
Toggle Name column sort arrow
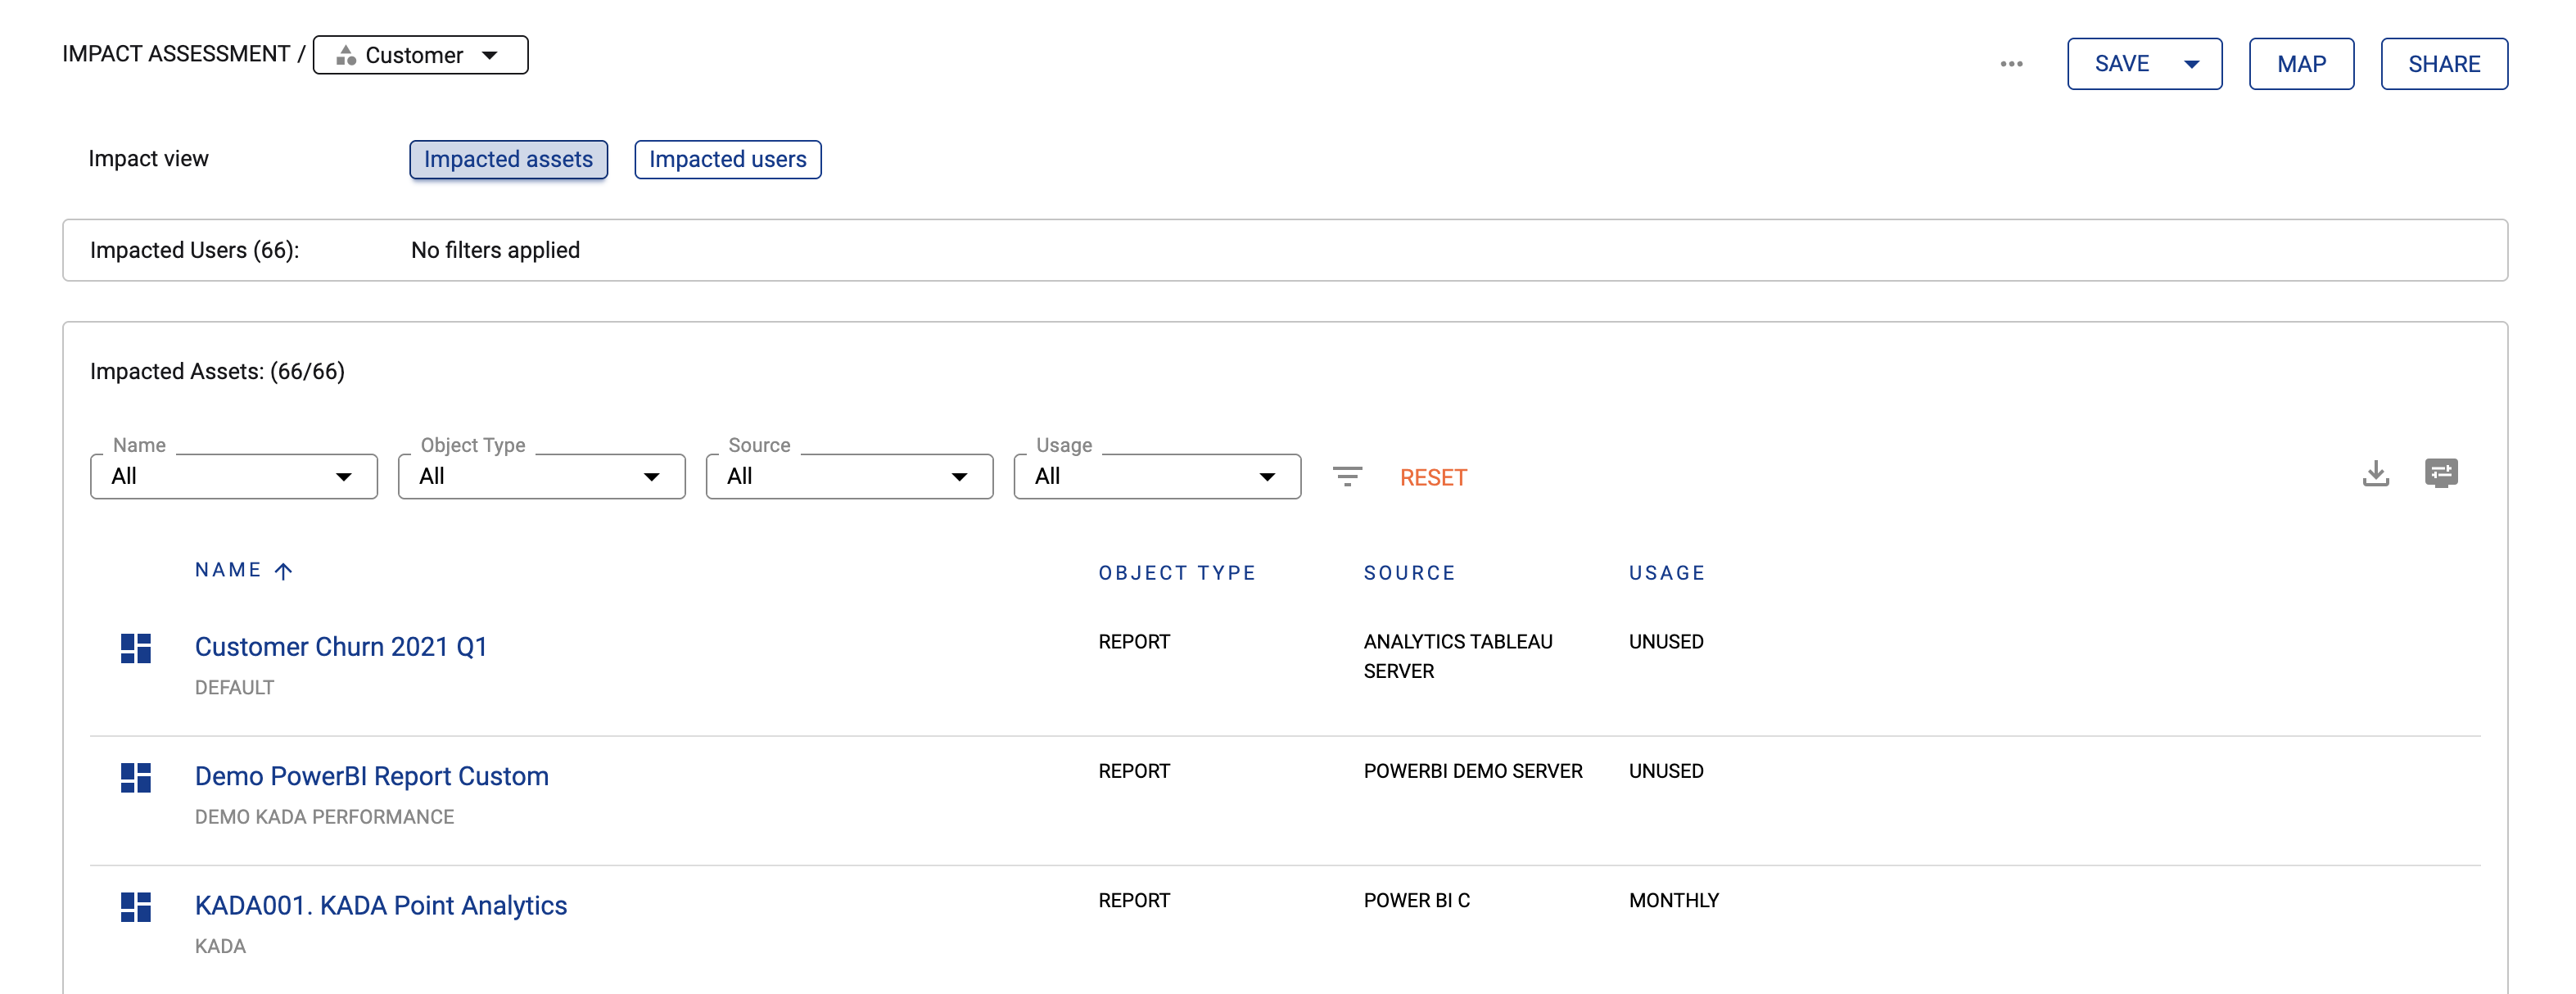(x=284, y=571)
